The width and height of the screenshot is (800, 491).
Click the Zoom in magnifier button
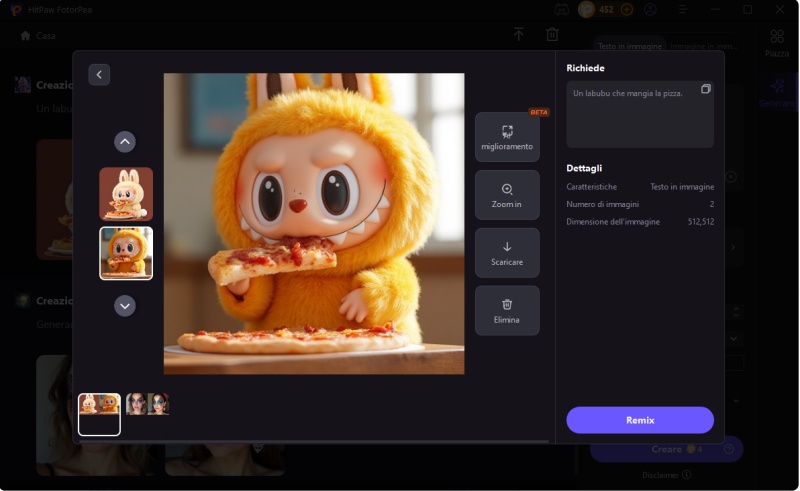tap(507, 195)
